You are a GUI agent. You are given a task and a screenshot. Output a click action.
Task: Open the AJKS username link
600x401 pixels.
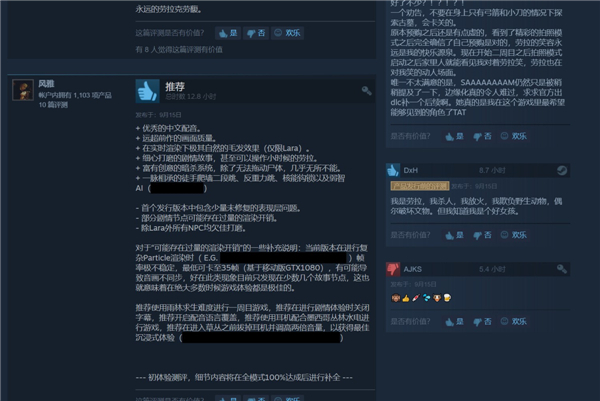[412, 269]
